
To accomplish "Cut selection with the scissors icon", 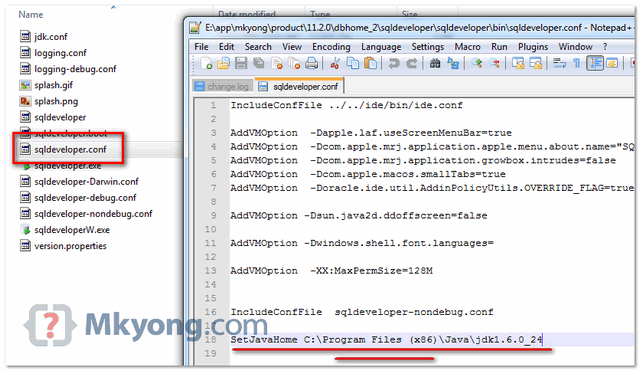I will point(335,63).
